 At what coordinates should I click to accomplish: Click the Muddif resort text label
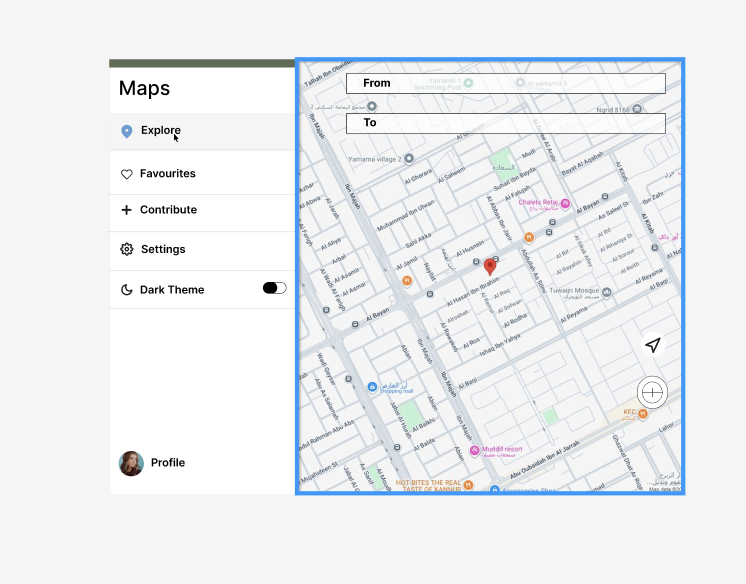click(502, 449)
